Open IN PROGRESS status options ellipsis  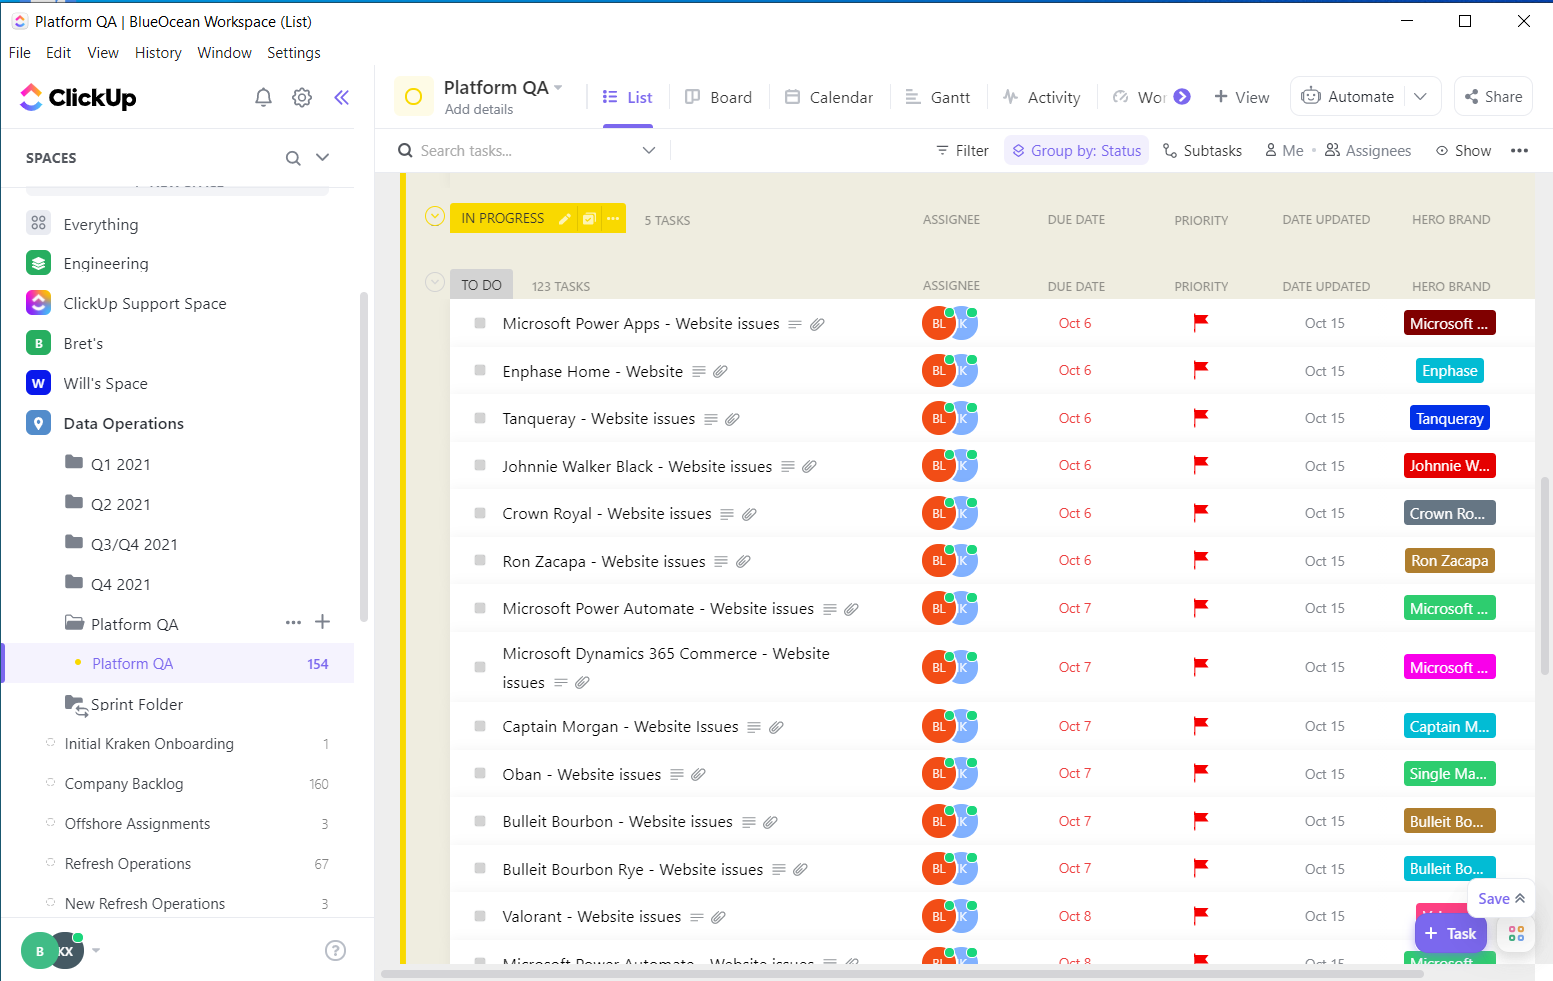pyautogui.click(x=613, y=218)
